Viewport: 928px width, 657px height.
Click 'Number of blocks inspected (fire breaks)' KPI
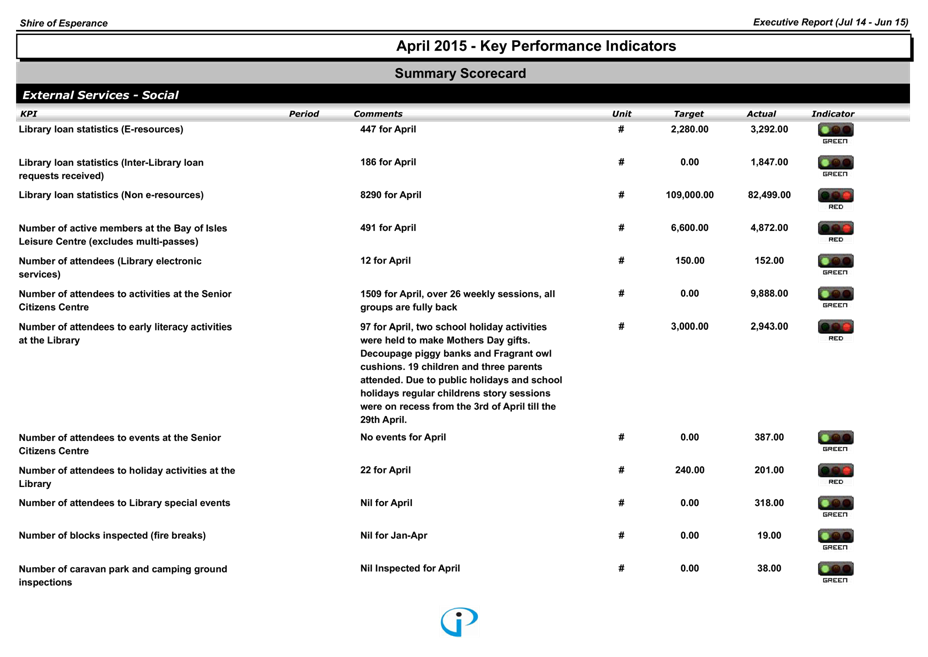pos(112,535)
